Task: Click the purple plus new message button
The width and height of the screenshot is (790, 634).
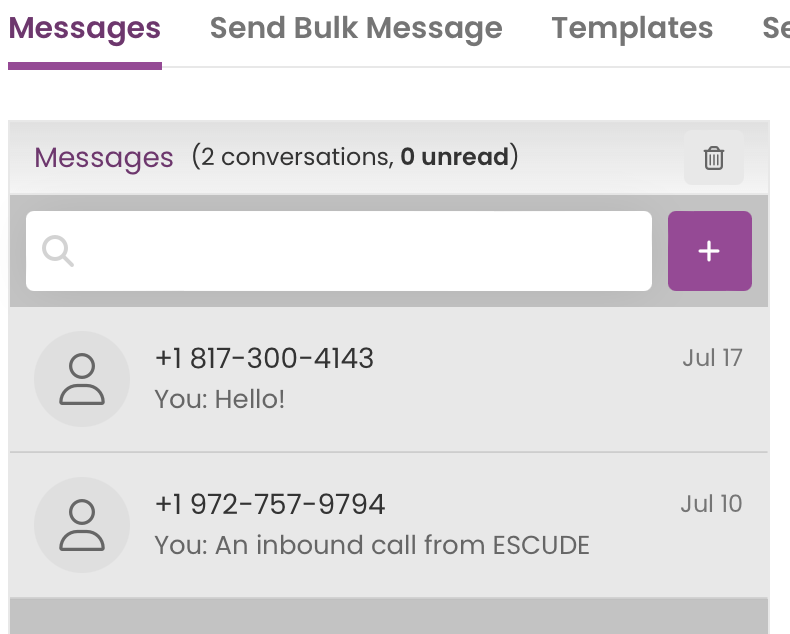Action: pyautogui.click(x=709, y=251)
